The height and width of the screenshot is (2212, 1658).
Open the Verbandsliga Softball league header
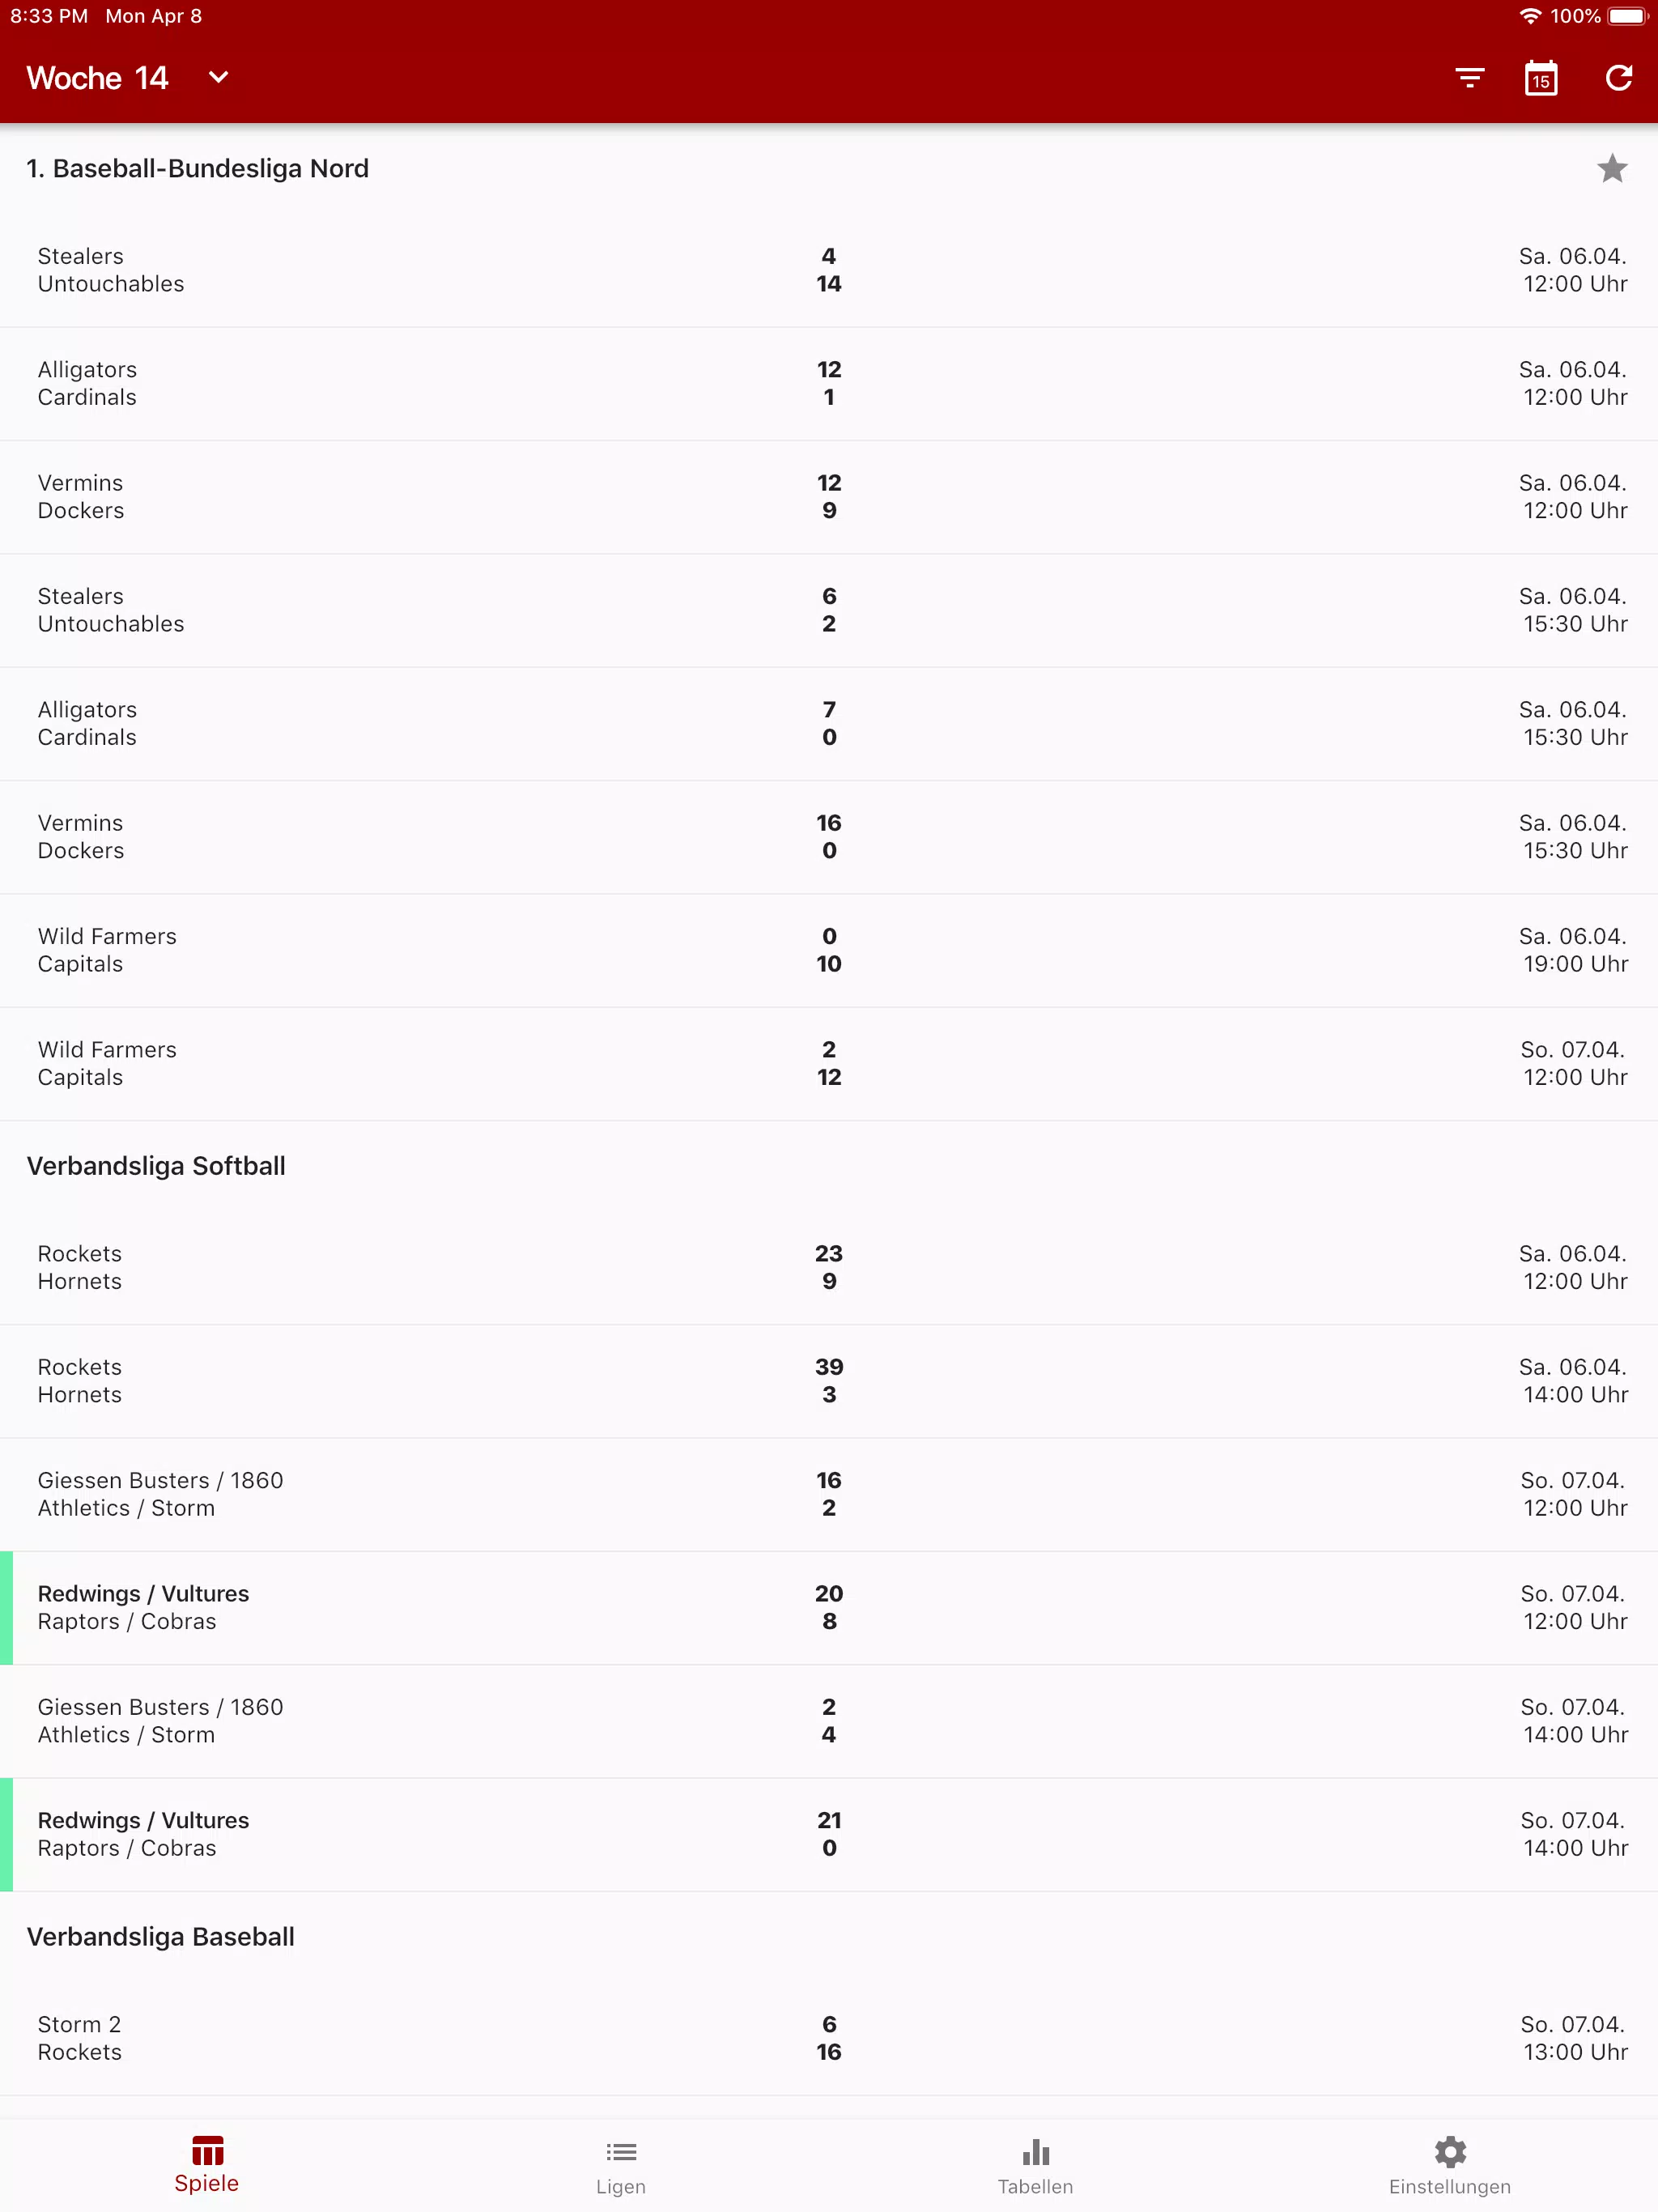tap(156, 1166)
